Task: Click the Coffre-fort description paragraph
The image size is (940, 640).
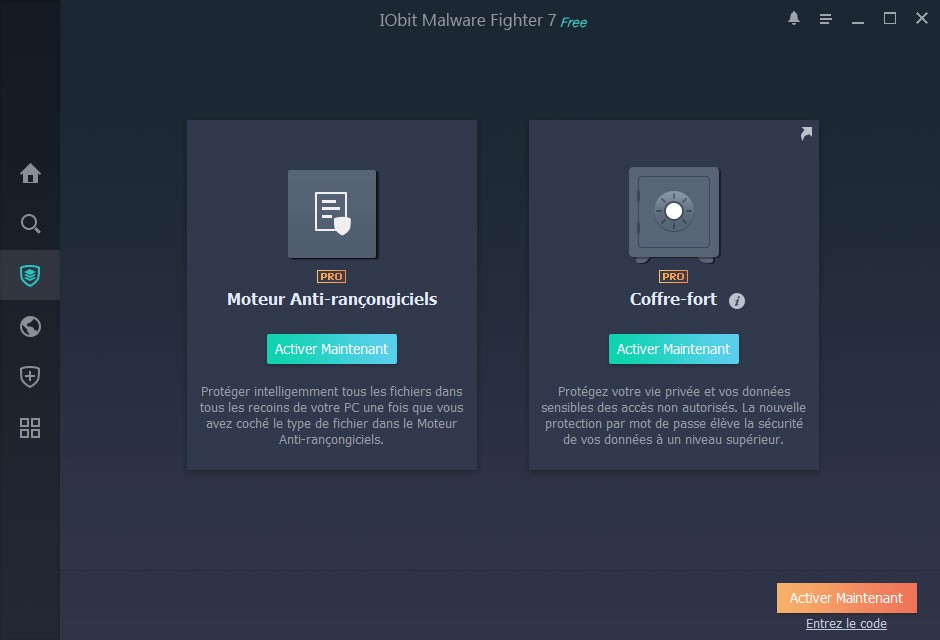Action: 673,415
